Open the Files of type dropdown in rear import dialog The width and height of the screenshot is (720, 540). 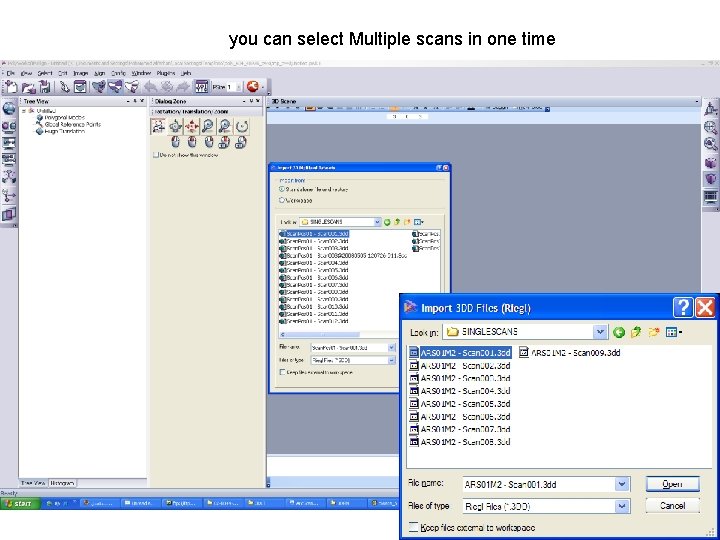point(392,360)
